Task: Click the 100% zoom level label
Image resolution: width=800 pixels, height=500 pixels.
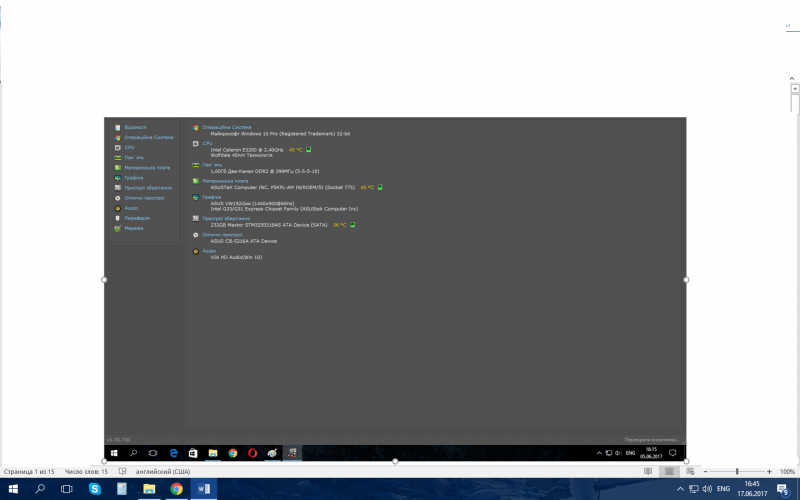Action: coord(787,471)
